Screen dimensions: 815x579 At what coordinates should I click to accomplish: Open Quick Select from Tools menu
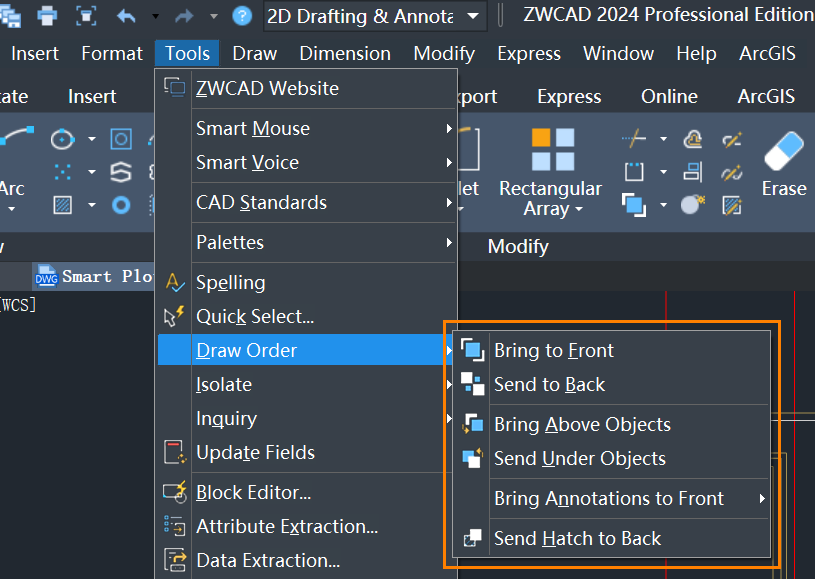[307, 317]
